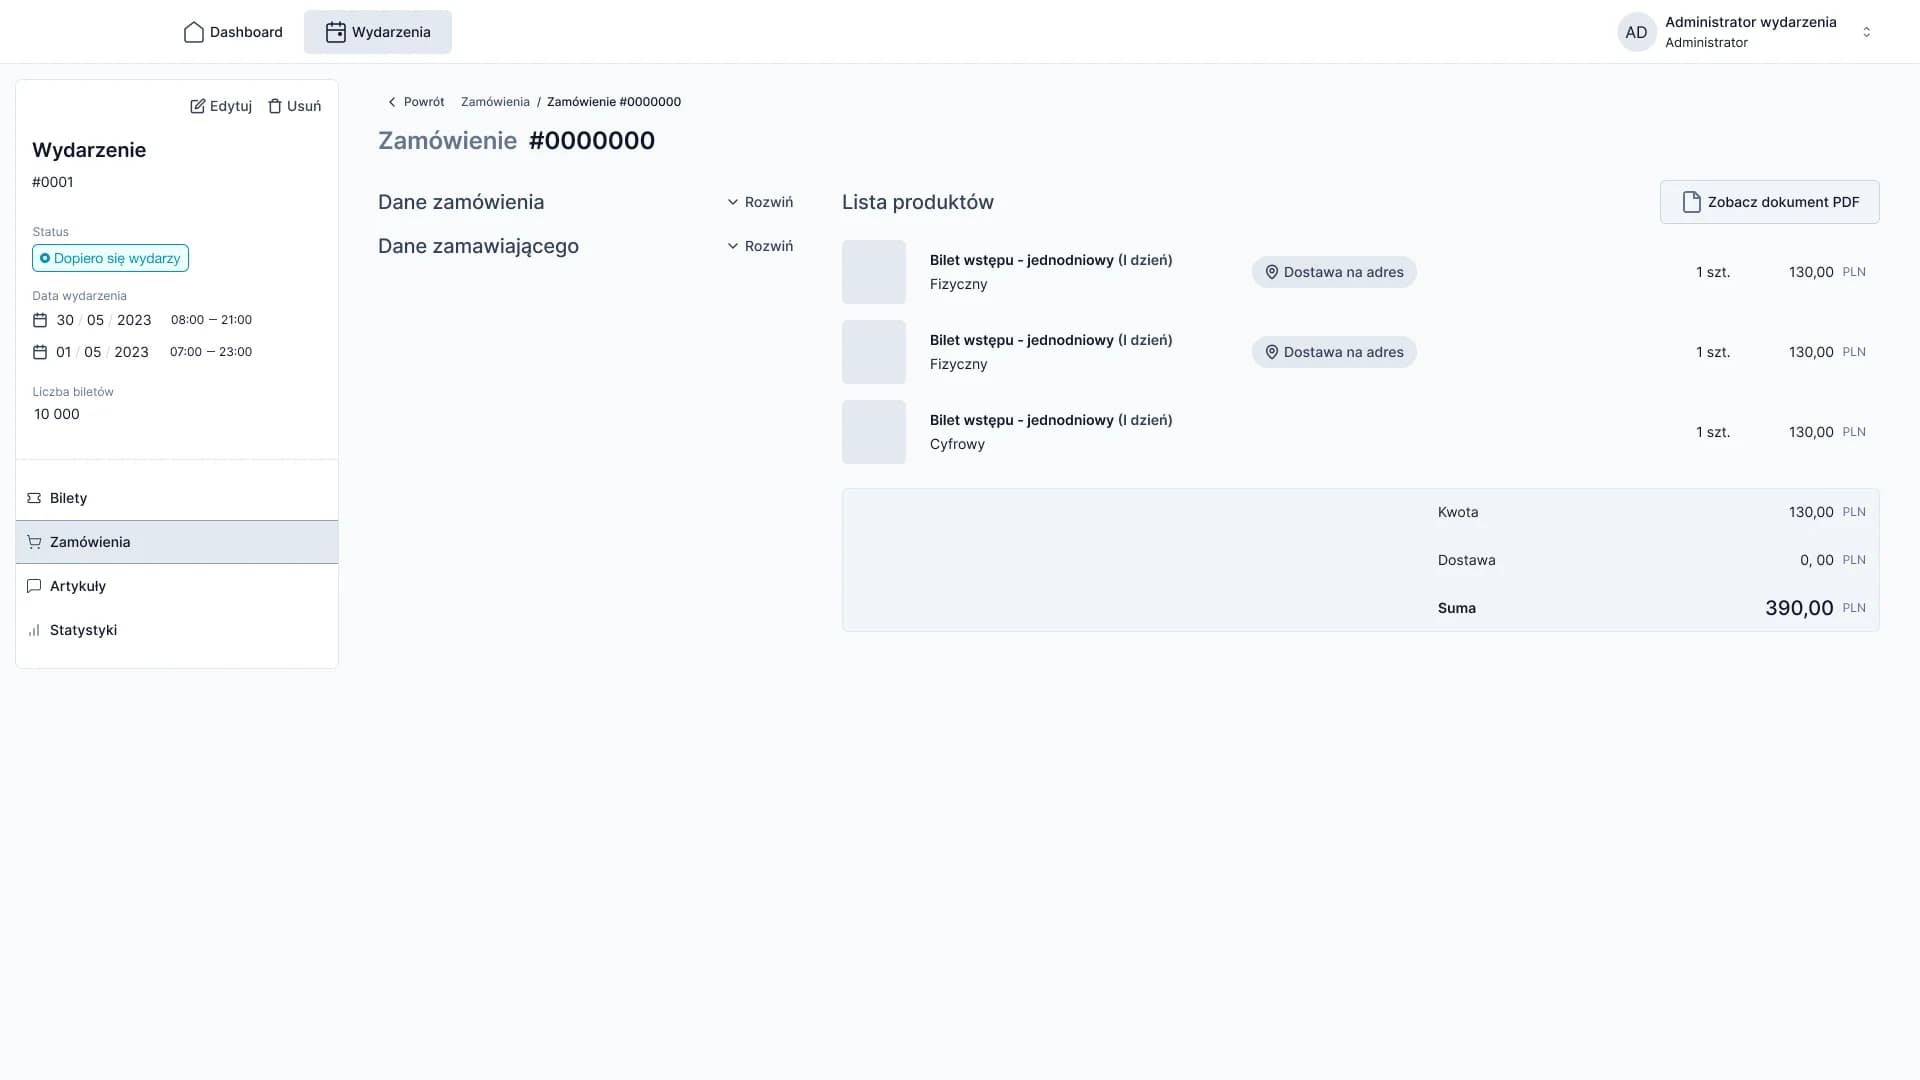Click the Dashboard home icon

194,32
